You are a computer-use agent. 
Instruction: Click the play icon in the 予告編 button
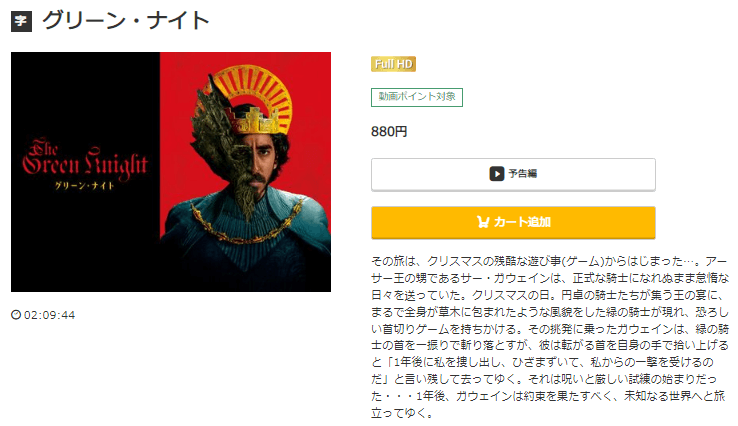coord(497,174)
